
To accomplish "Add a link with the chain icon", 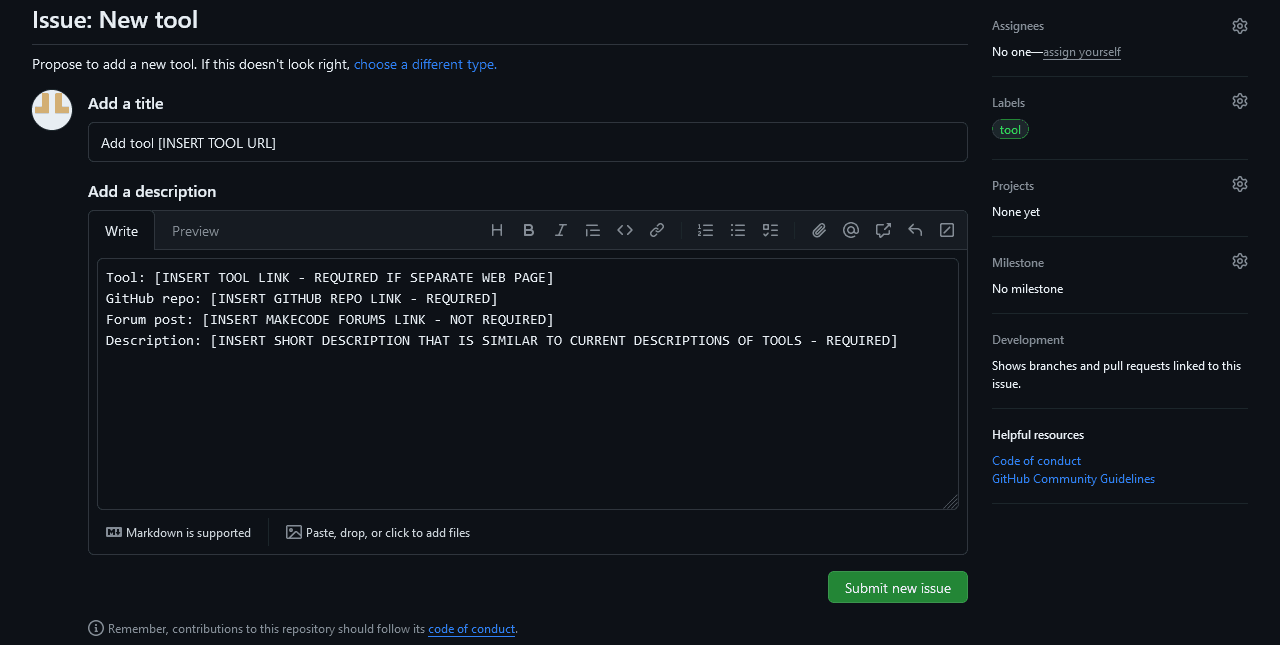I will [x=657, y=230].
